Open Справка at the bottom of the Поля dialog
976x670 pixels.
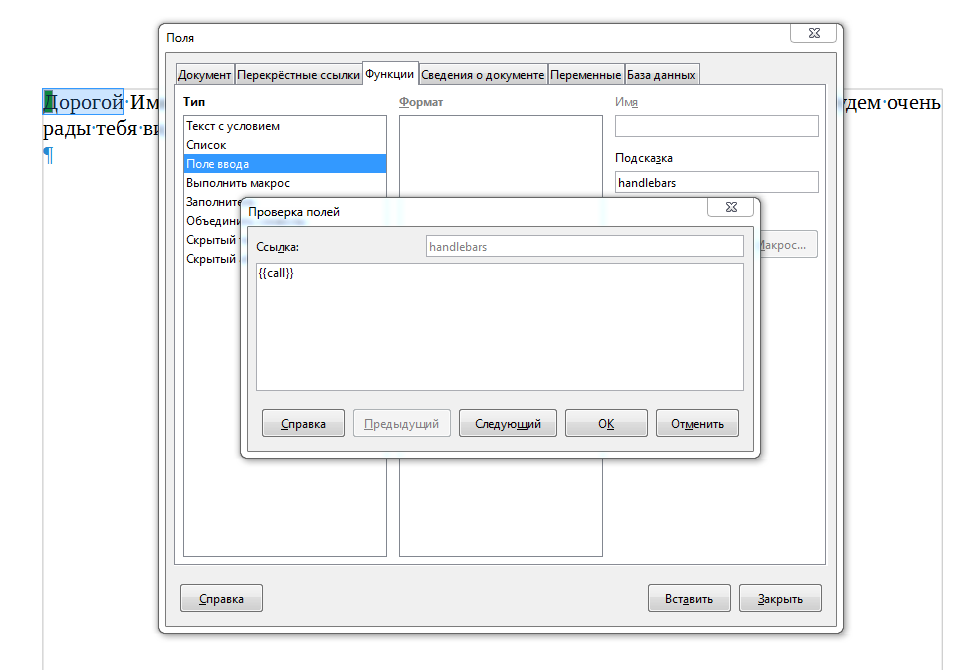click(221, 599)
